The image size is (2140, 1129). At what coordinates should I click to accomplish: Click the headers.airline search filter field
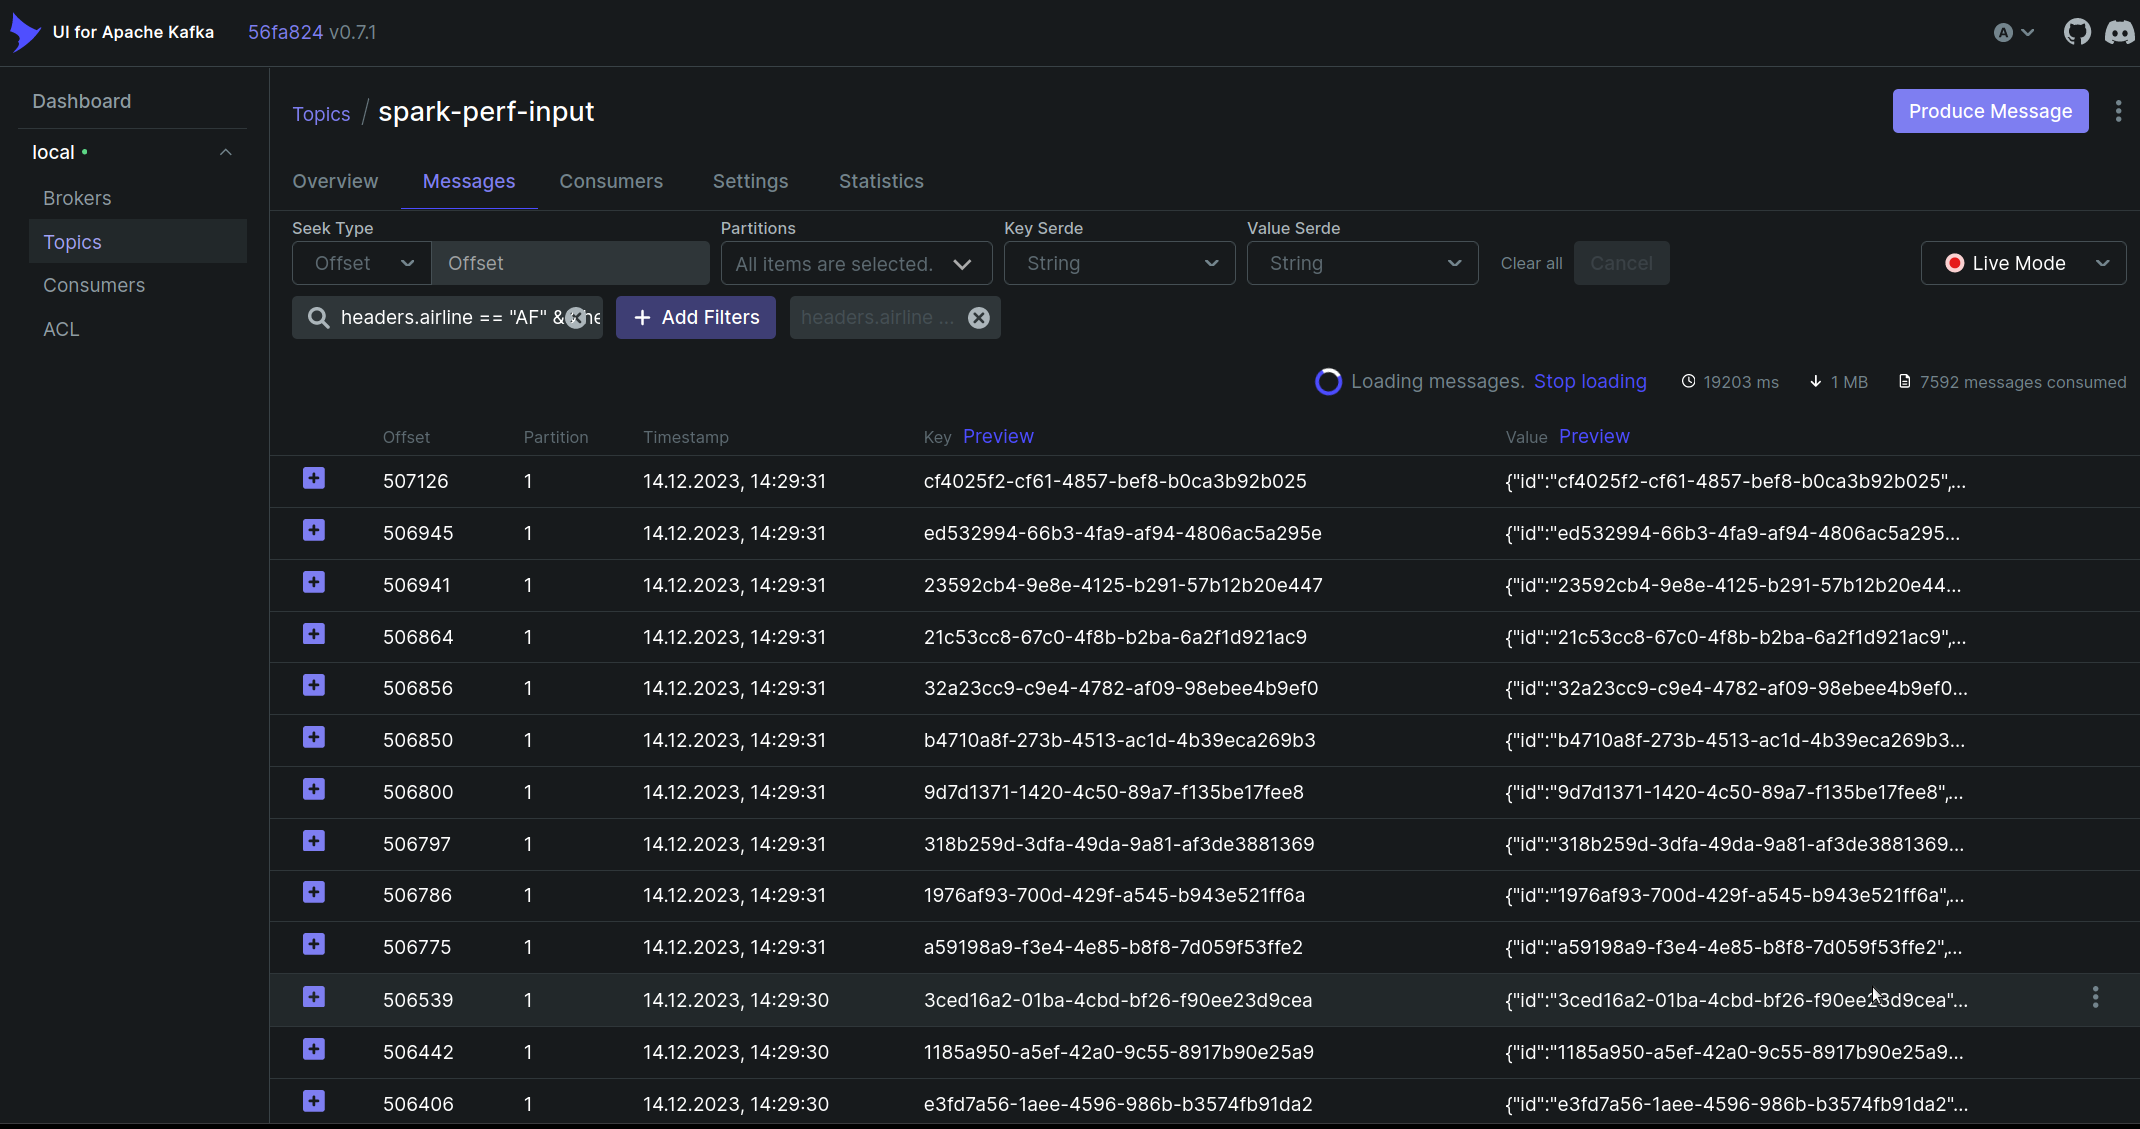click(x=448, y=318)
